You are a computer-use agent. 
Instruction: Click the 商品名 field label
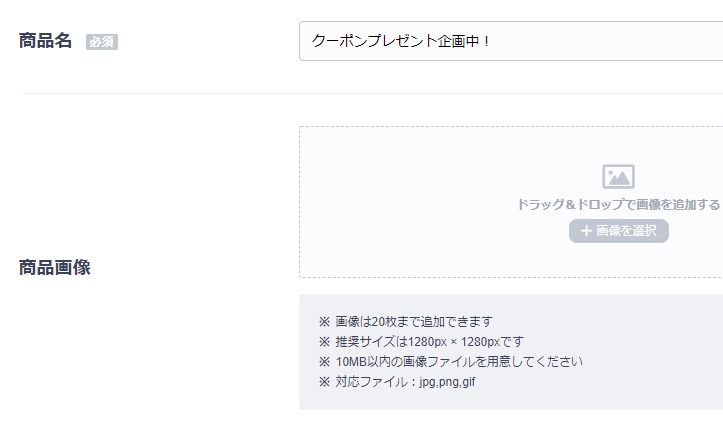45,41
